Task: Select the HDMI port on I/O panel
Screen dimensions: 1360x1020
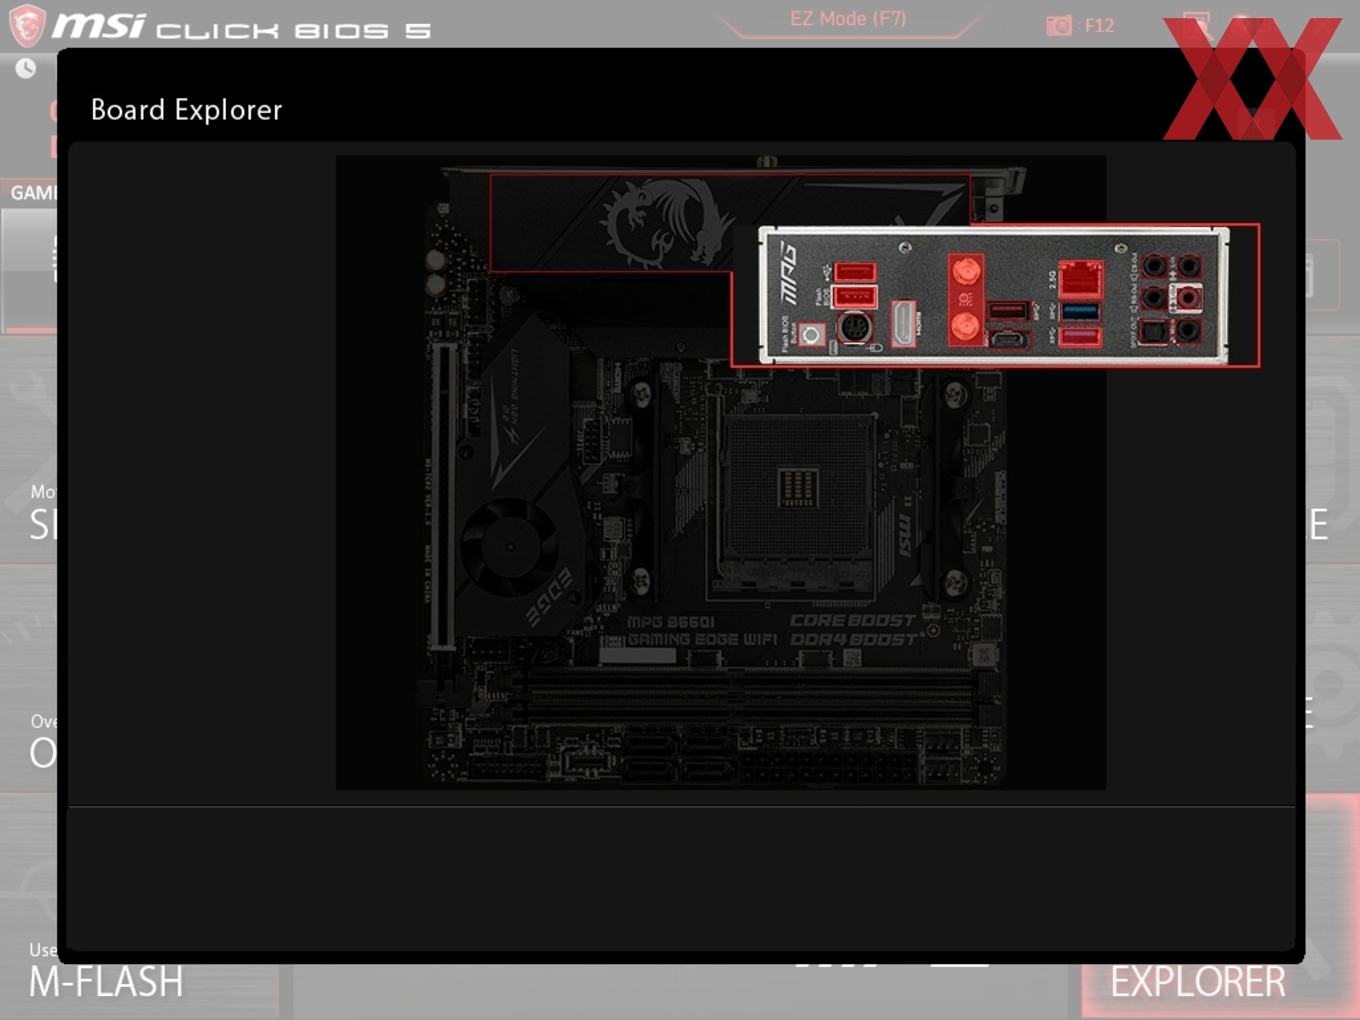Action: point(904,324)
